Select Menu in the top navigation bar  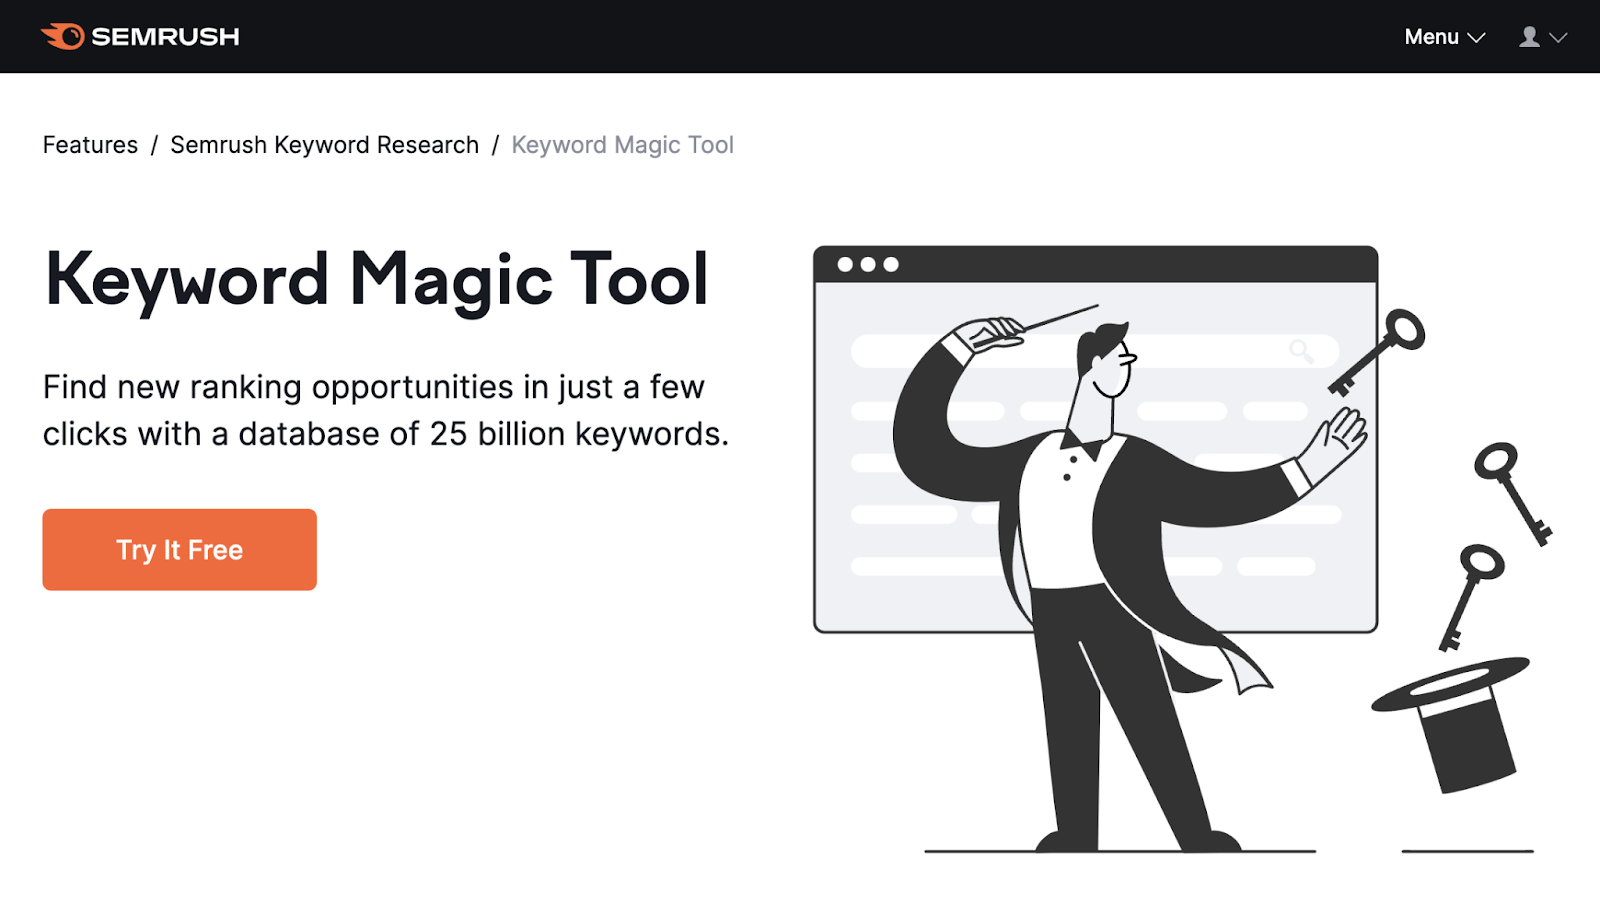click(x=1432, y=36)
